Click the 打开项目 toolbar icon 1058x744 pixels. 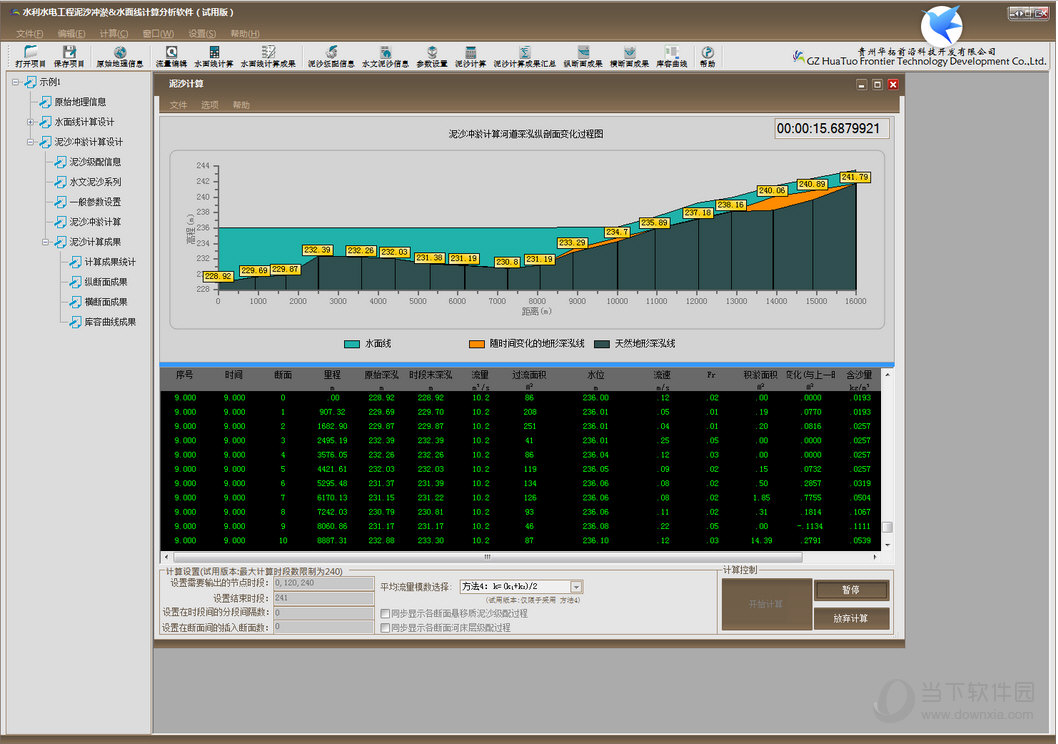point(30,56)
